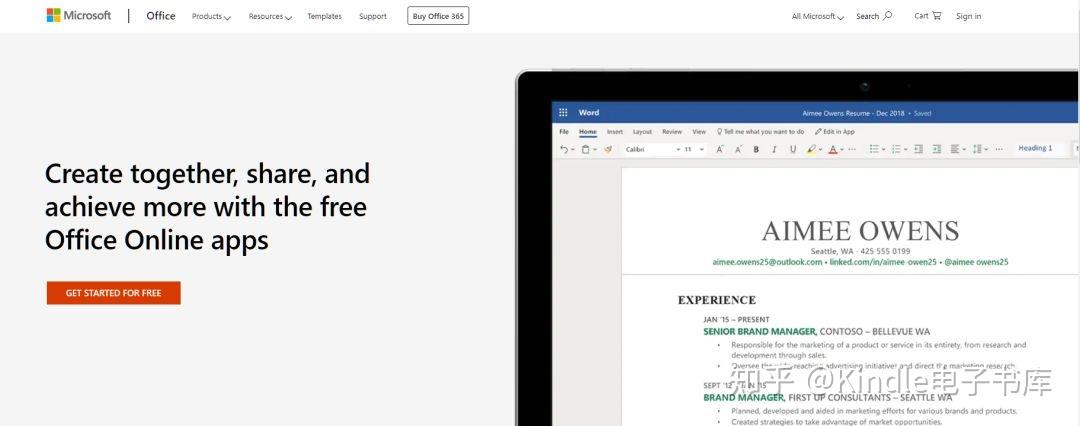Select the Format Painter brush
Viewport: 1080px width, 426px height.
pyautogui.click(x=608, y=149)
